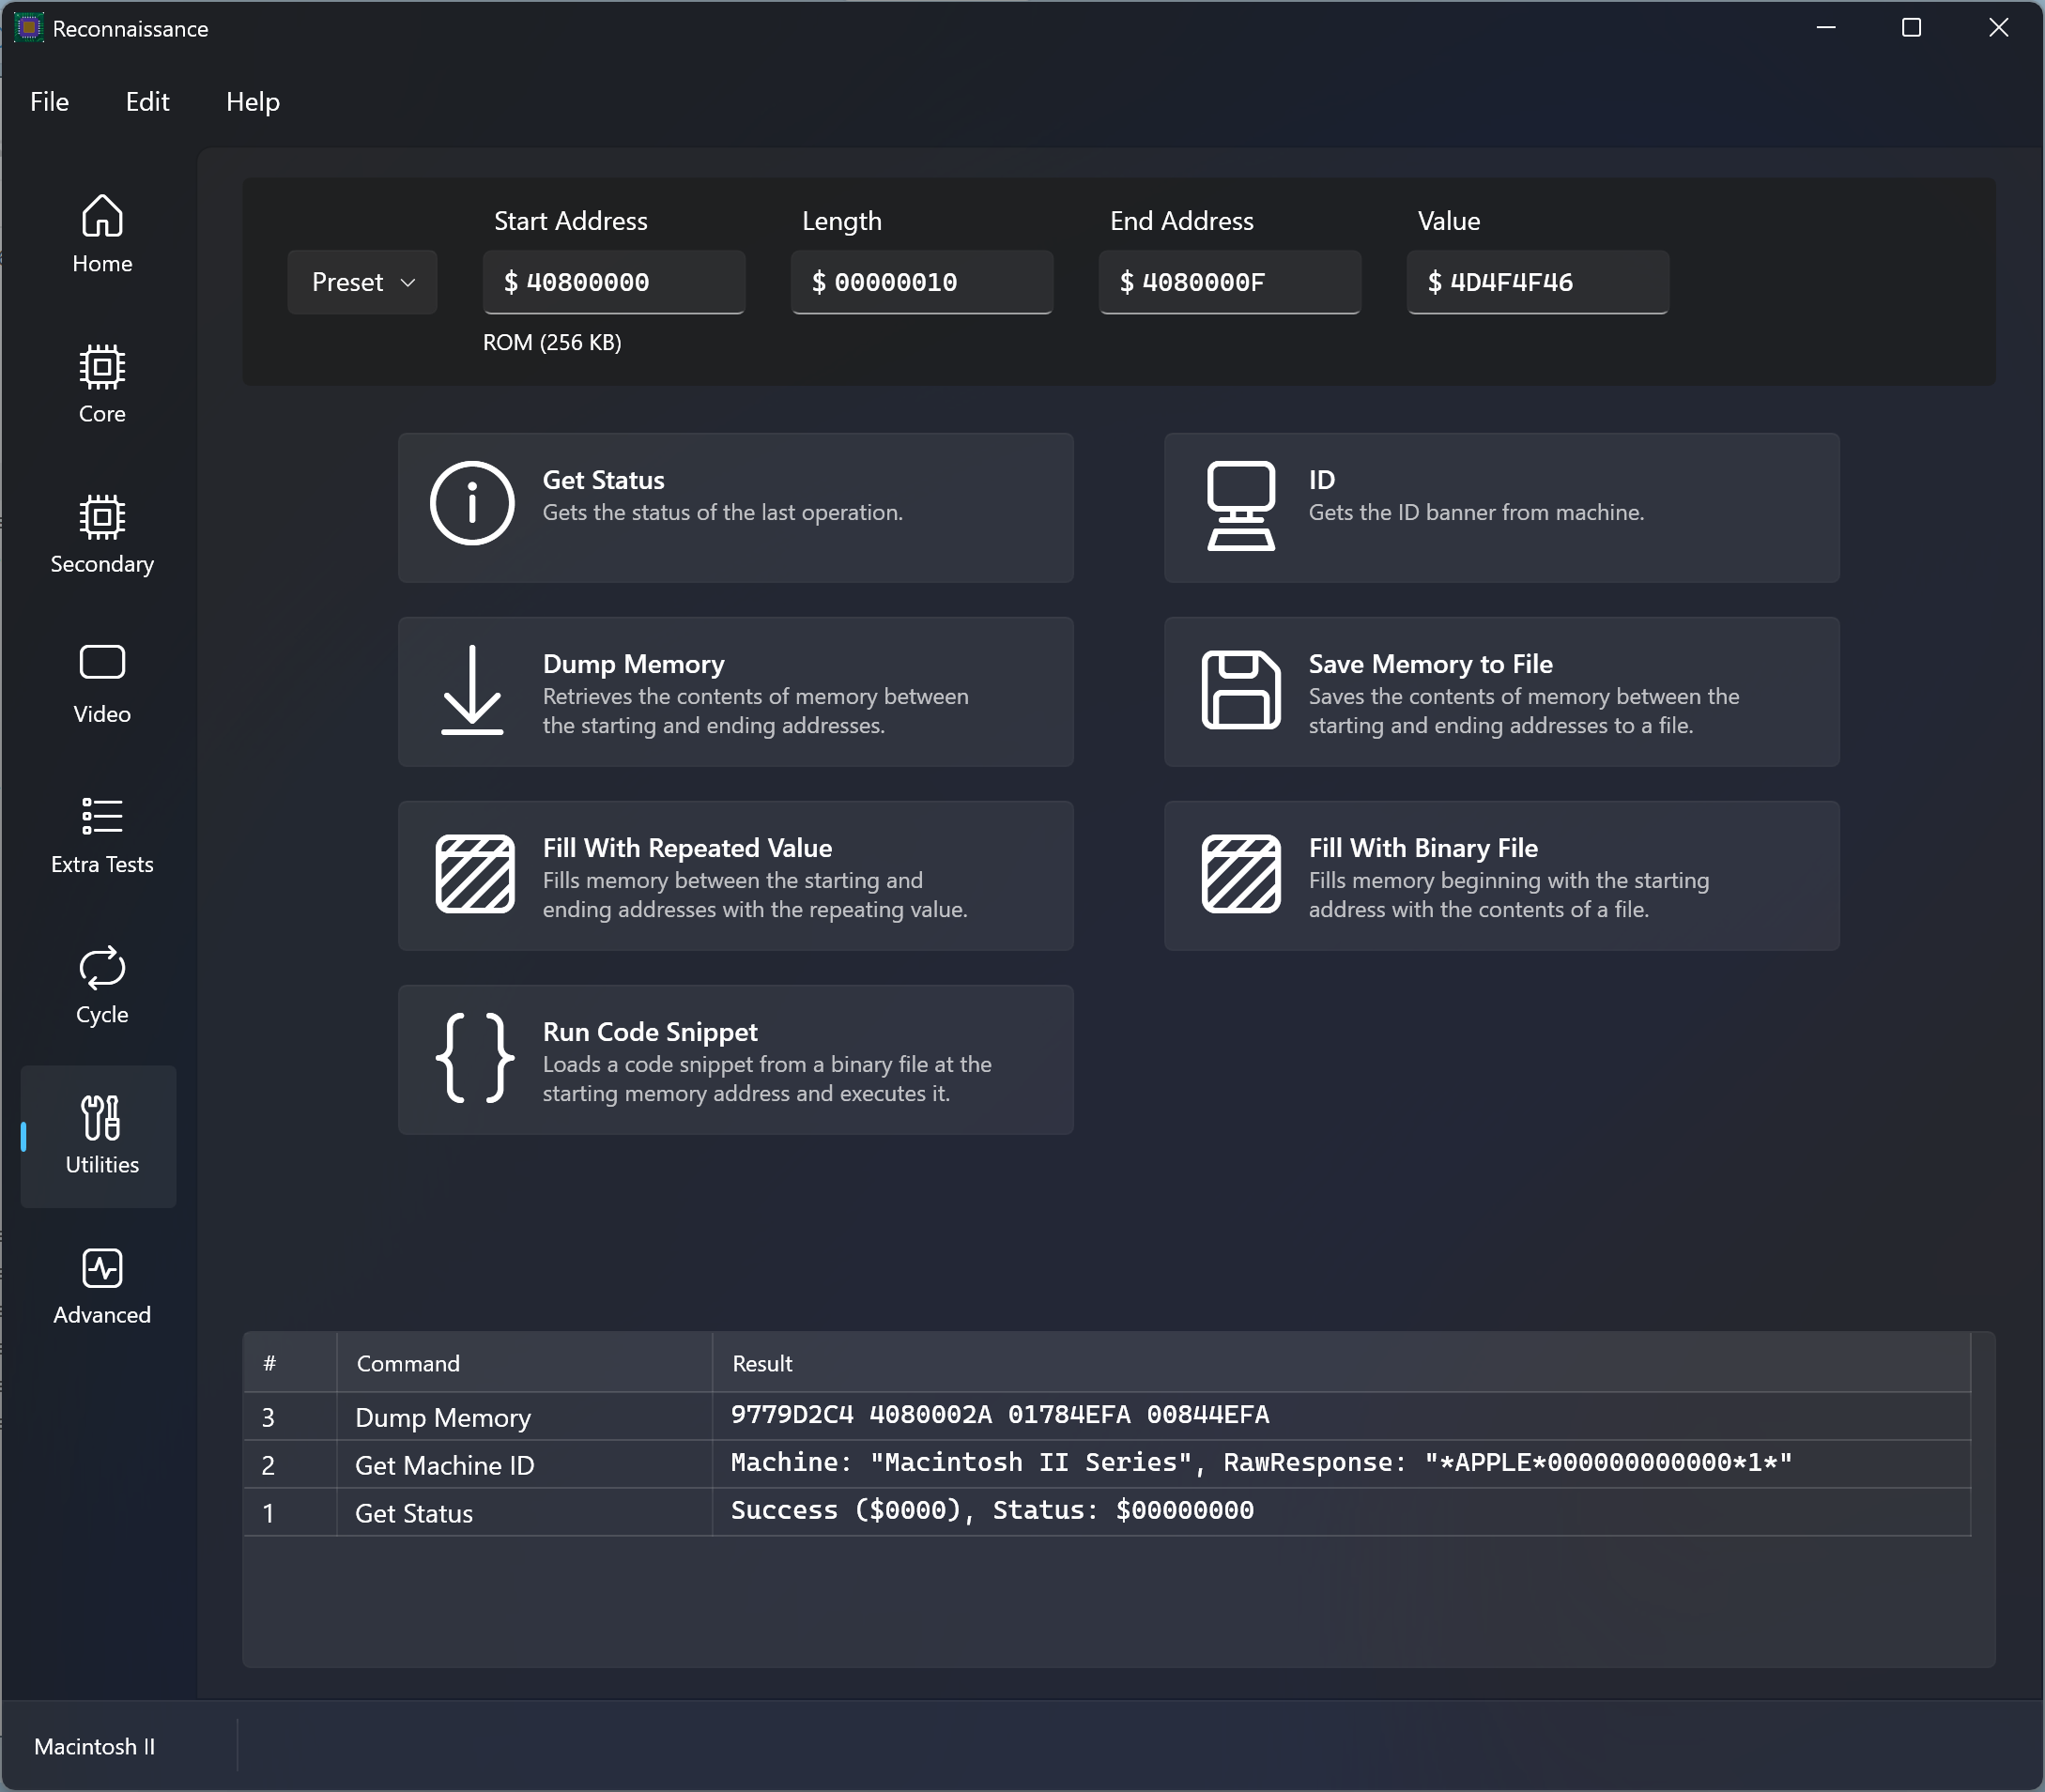Viewport: 2045px width, 1792px height.
Task: Open the File menu
Action: [x=49, y=102]
